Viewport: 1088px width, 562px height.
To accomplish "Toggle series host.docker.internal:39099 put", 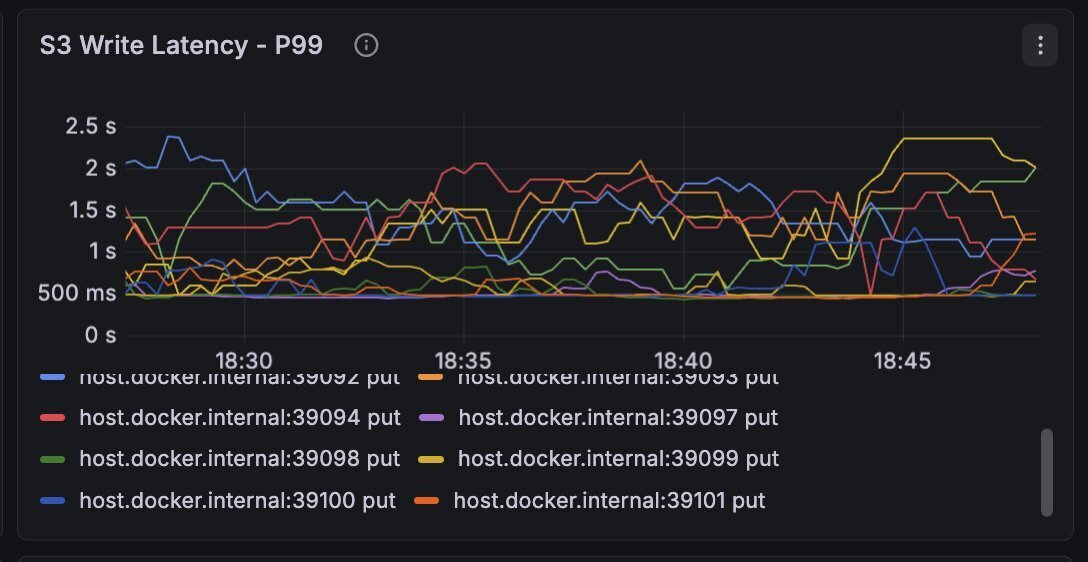I will click(x=618, y=459).
